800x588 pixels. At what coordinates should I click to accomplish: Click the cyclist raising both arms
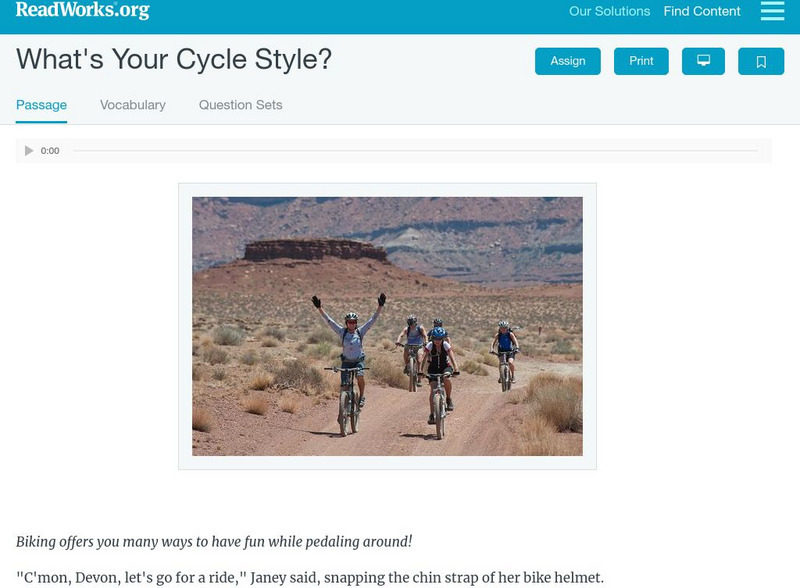point(349,345)
